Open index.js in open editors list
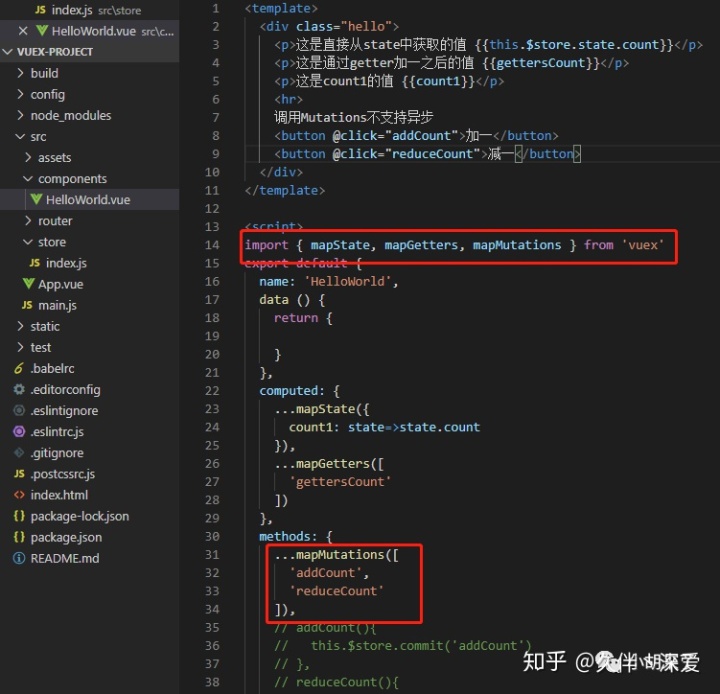 click(x=90, y=10)
